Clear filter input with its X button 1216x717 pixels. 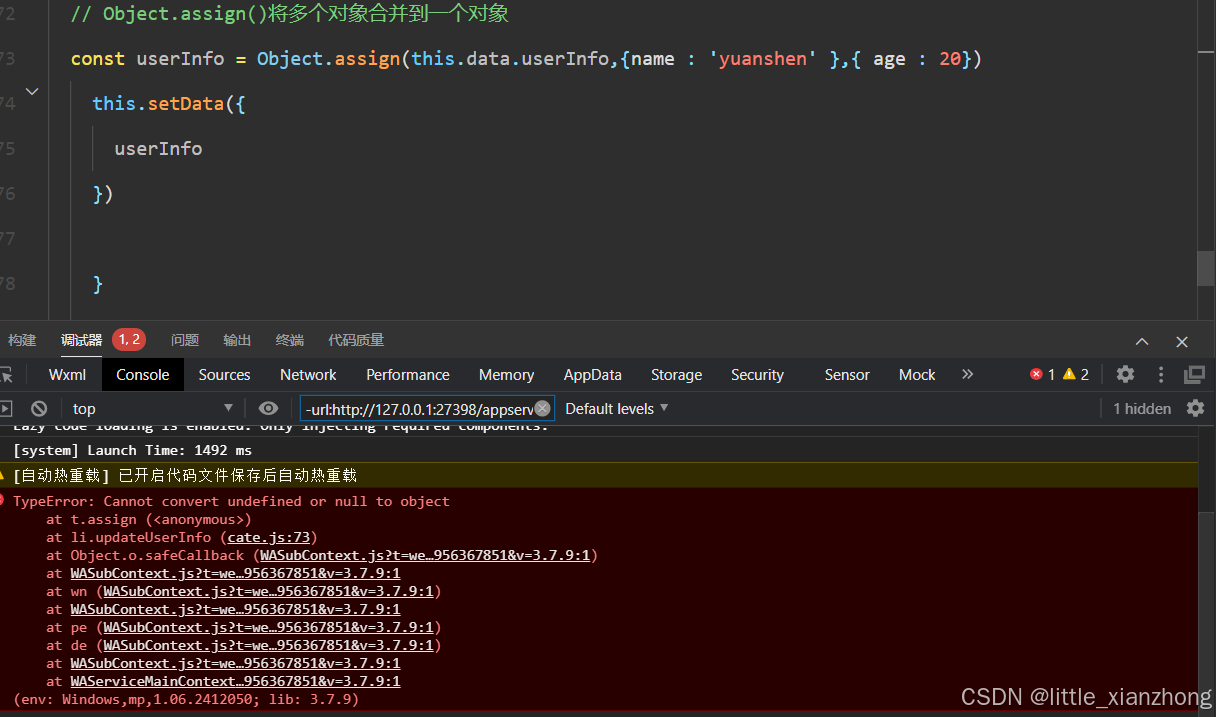[x=542, y=408]
